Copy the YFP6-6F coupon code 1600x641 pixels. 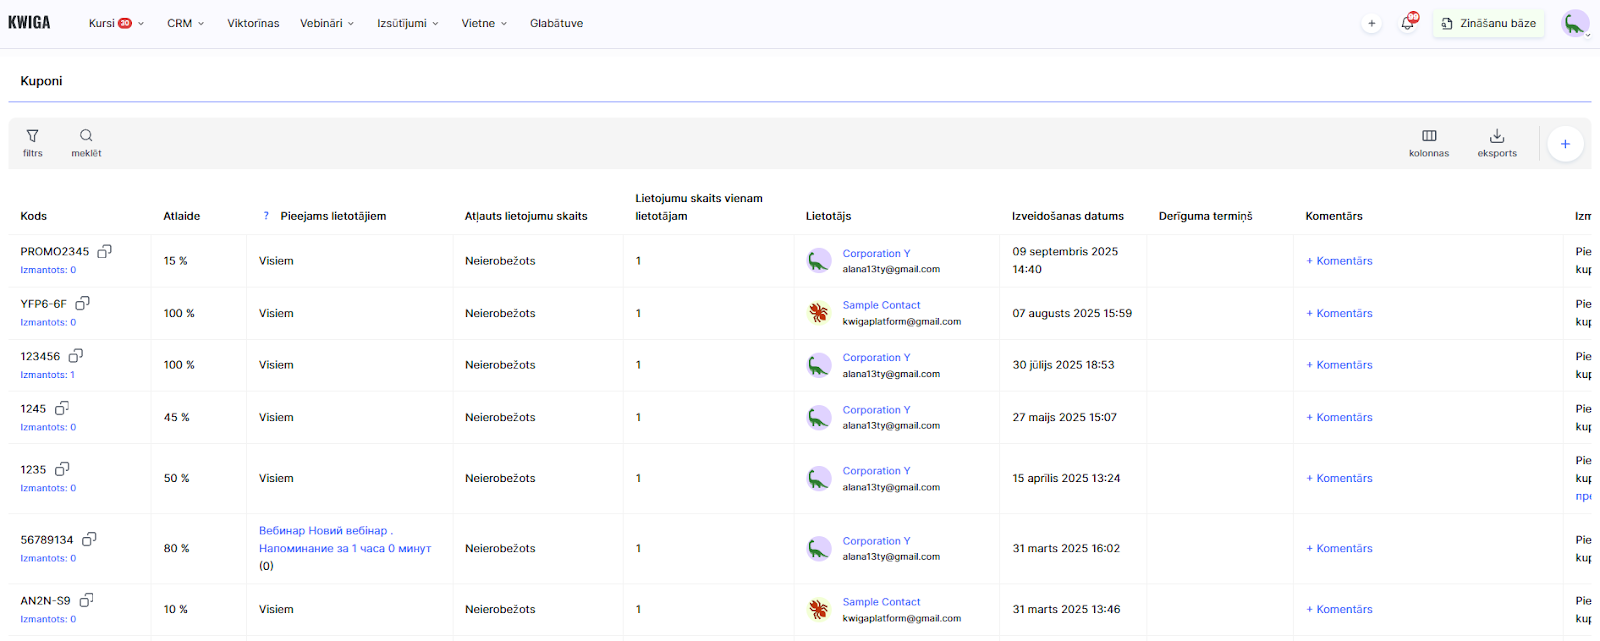pyautogui.click(x=83, y=303)
